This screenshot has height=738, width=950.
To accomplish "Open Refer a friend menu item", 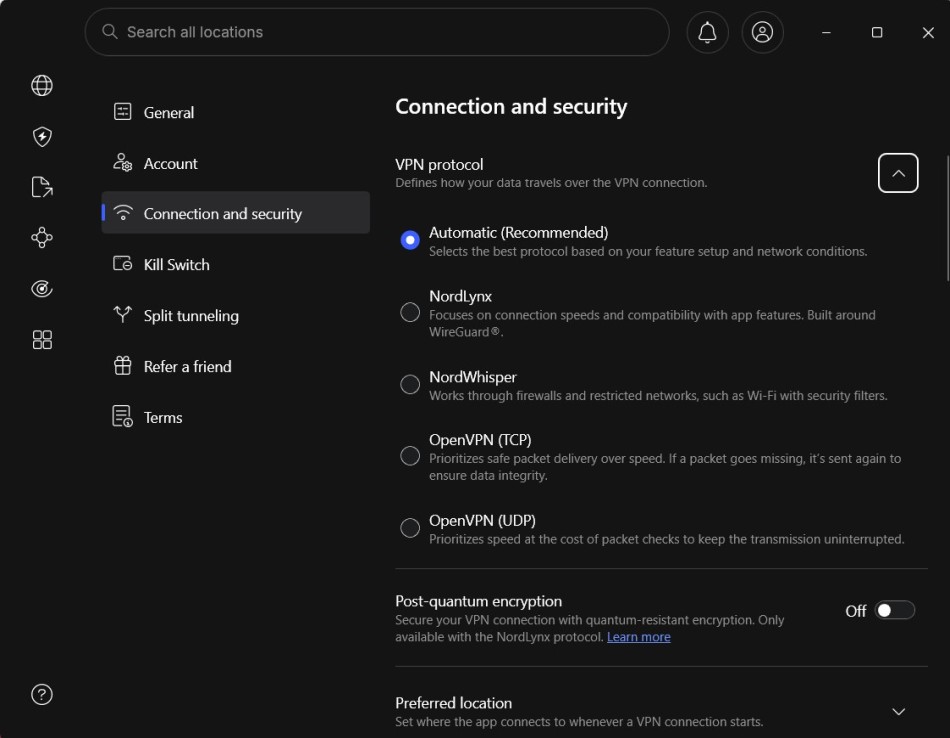I will tap(236, 366).
